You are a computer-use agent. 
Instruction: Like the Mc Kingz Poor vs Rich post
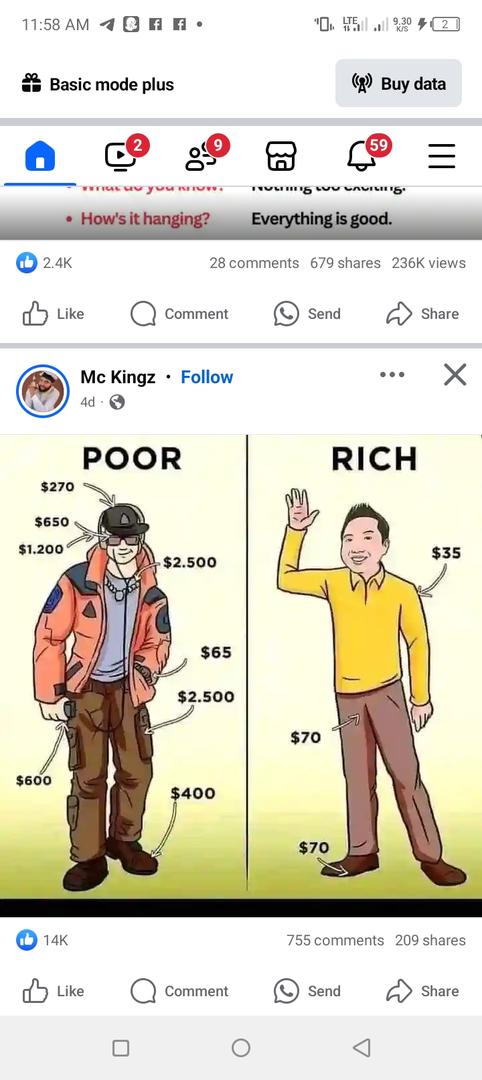(x=53, y=991)
